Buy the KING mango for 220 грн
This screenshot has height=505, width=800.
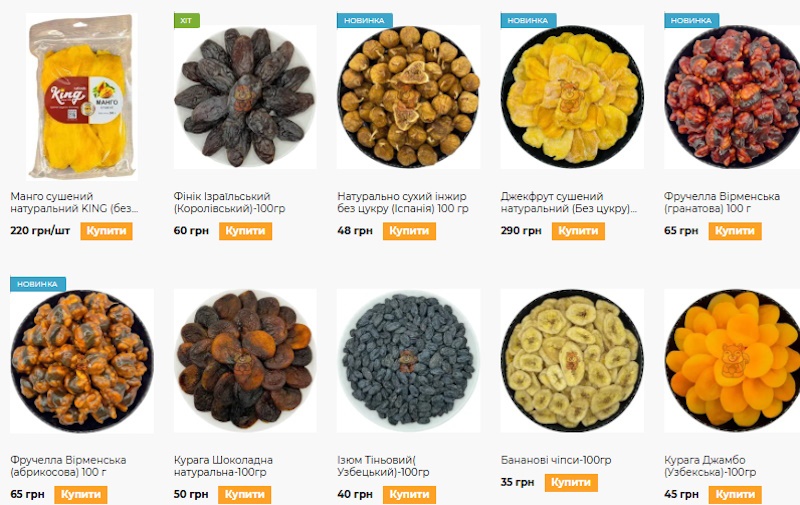[x=106, y=231]
